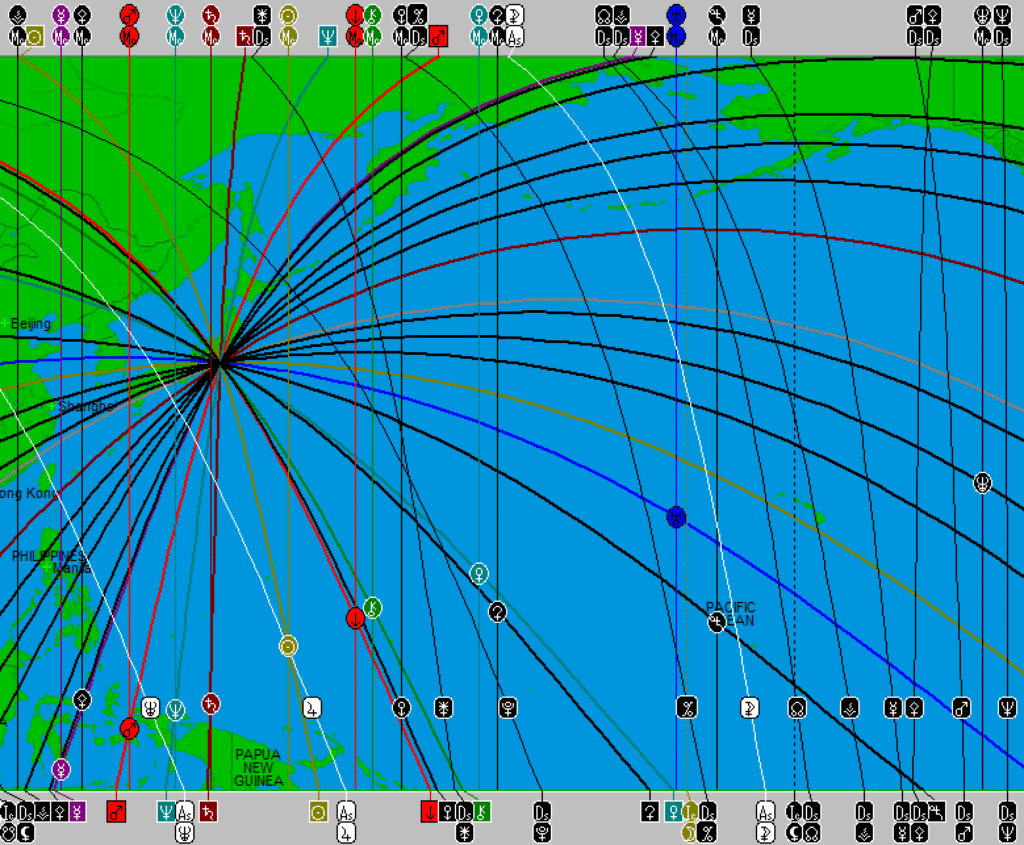Image resolution: width=1024 pixels, height=845 pixels.
Task: Select the green Chiron circle on the map
Action: click(372, 607)
